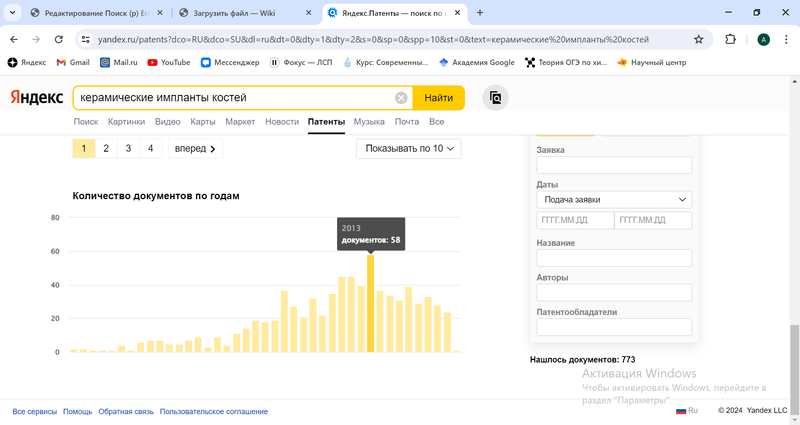The height and width of the screenshot is (425, 800).
Task: Switch to the Картинки search tab
Action: (126, 122)
